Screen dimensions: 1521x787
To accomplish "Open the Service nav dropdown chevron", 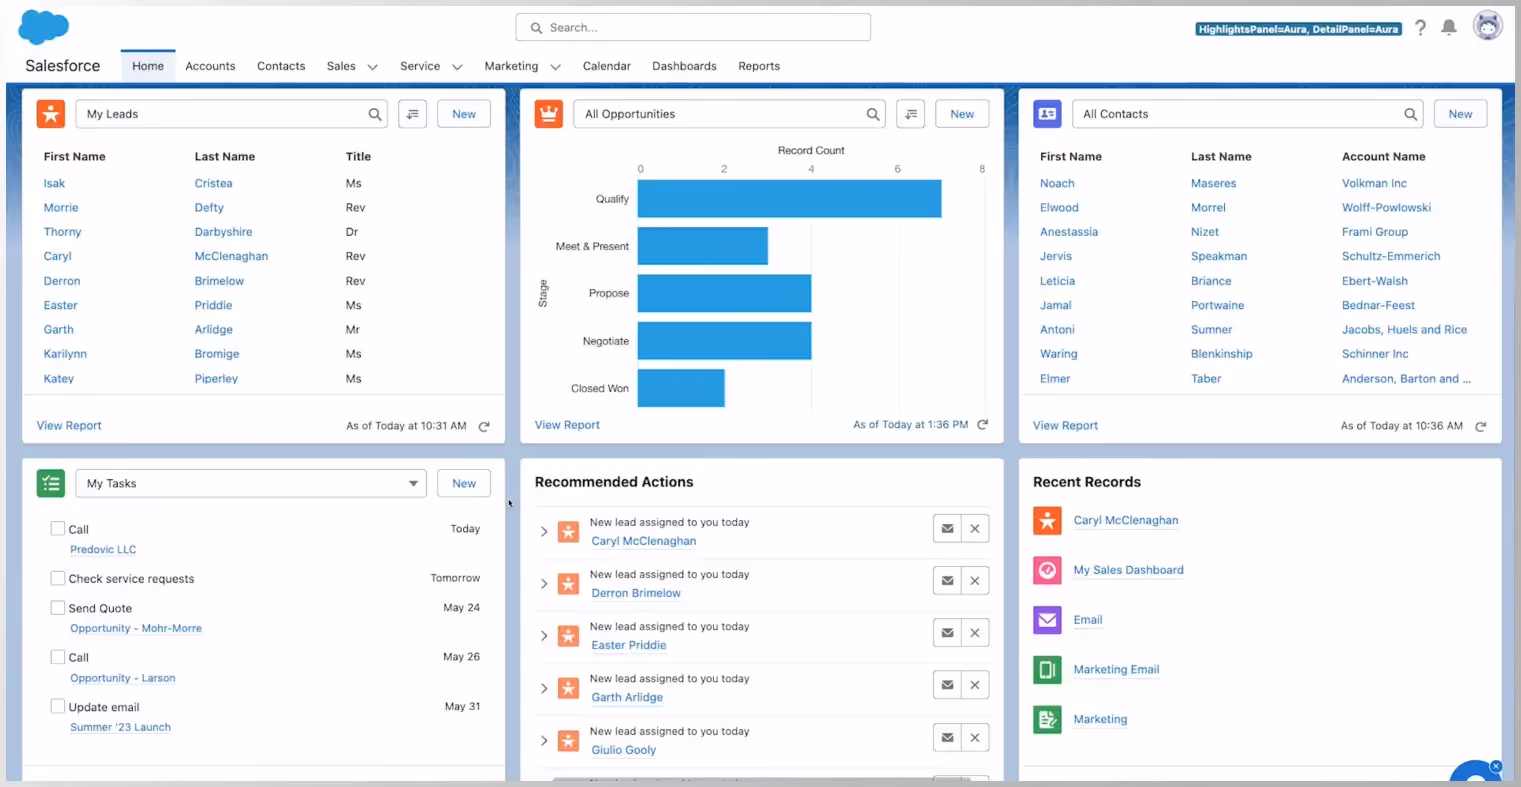I will (x=457, y=67).
